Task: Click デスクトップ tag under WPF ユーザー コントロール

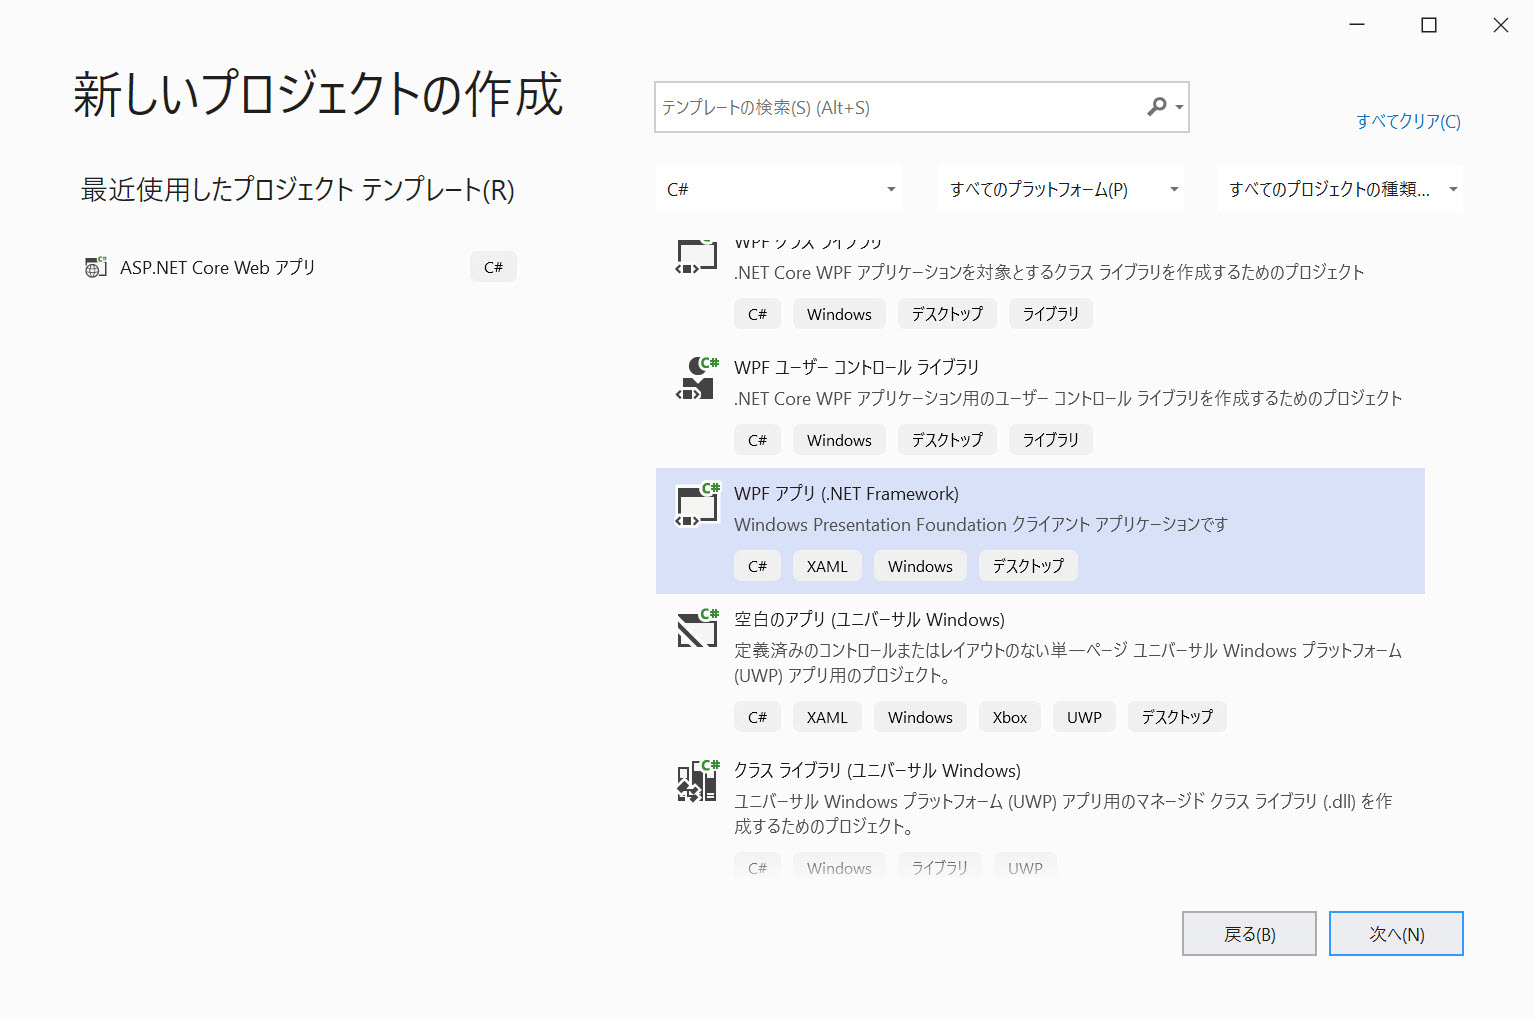Action: point(947,440)
